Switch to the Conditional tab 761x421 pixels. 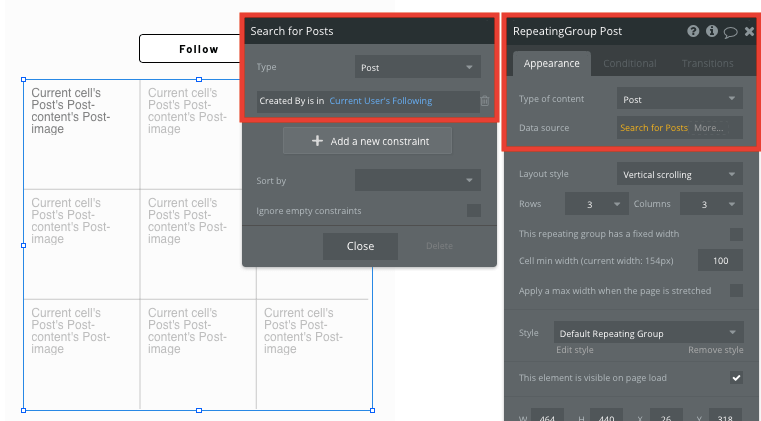pyautogui.click(x=629, y=64)
